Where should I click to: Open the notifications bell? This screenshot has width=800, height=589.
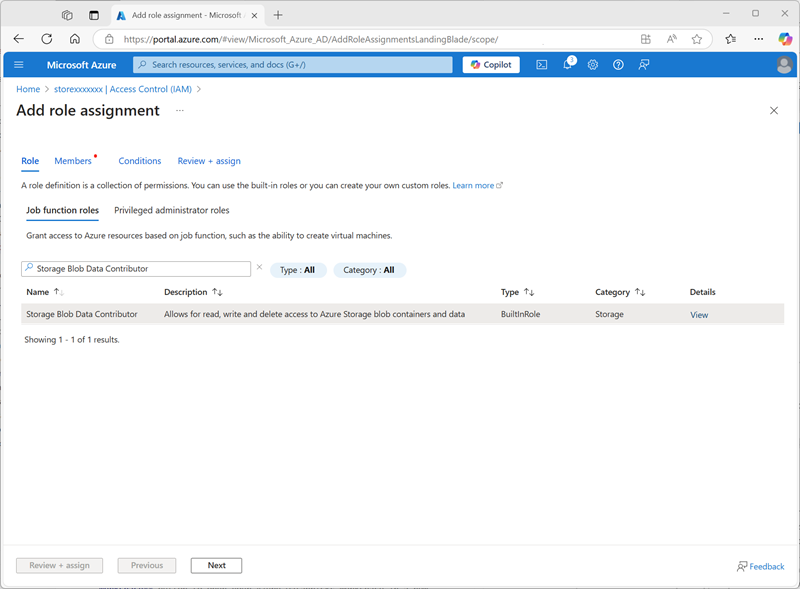pos(568,64)
